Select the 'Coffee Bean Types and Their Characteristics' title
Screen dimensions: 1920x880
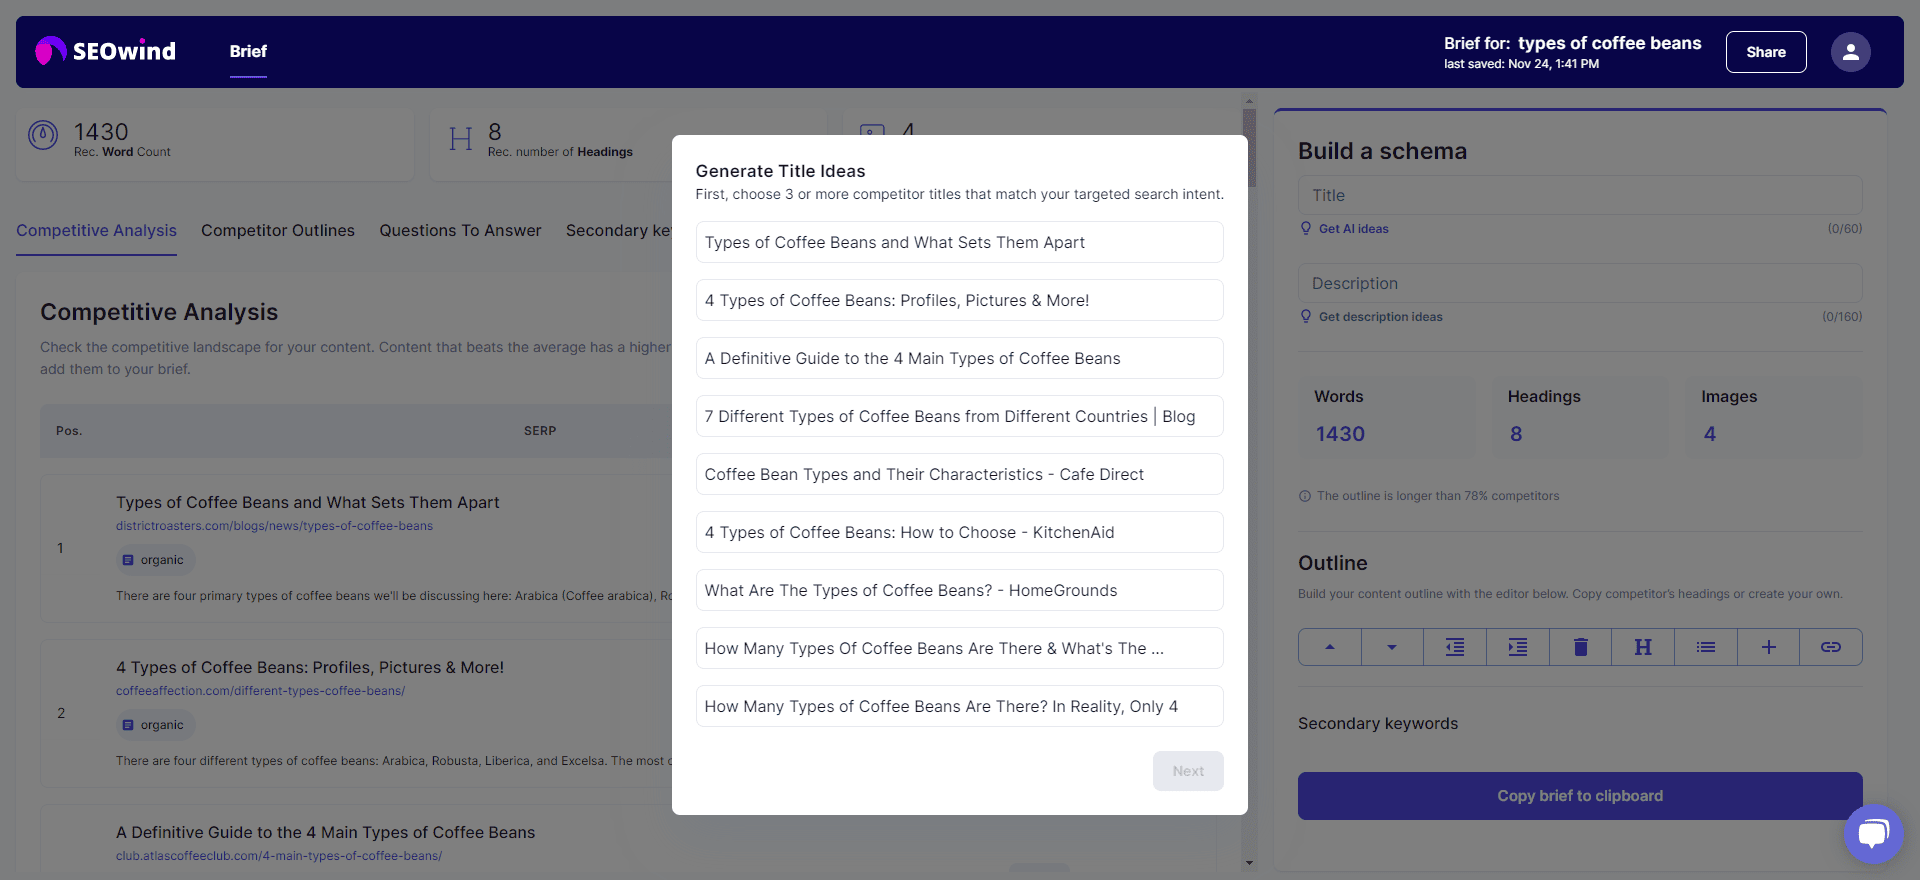coord(959,474)
